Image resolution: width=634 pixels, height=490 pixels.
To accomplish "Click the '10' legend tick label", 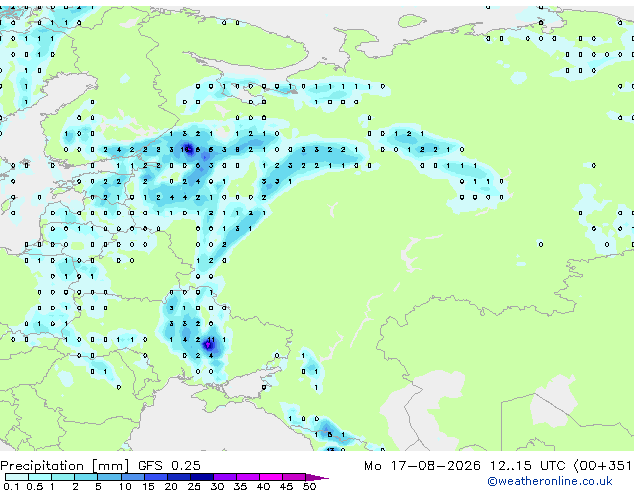I will [125, 486].
